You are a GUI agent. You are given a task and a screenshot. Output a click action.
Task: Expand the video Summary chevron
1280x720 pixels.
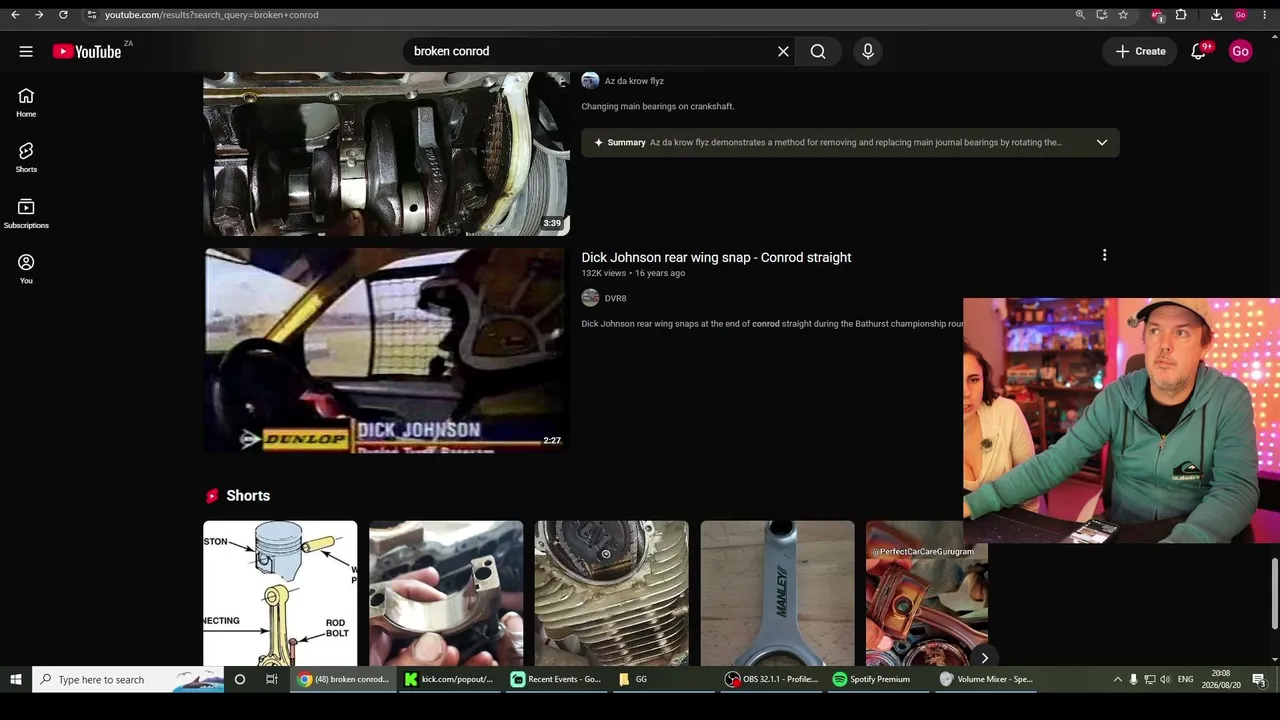1102,142
